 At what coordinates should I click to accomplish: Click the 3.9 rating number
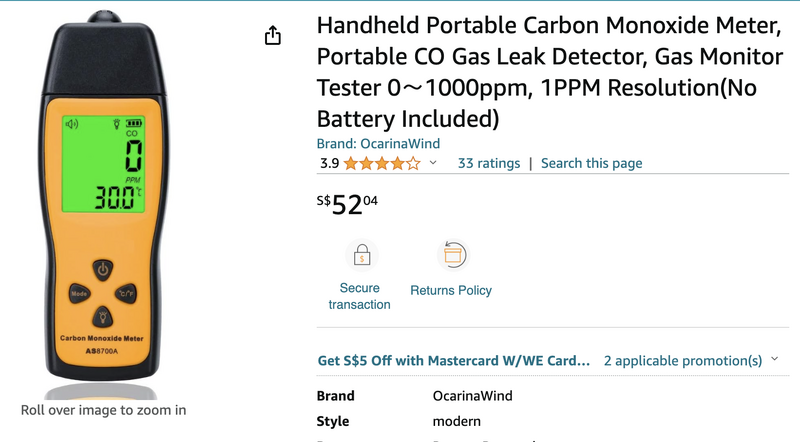click(329, 163)
